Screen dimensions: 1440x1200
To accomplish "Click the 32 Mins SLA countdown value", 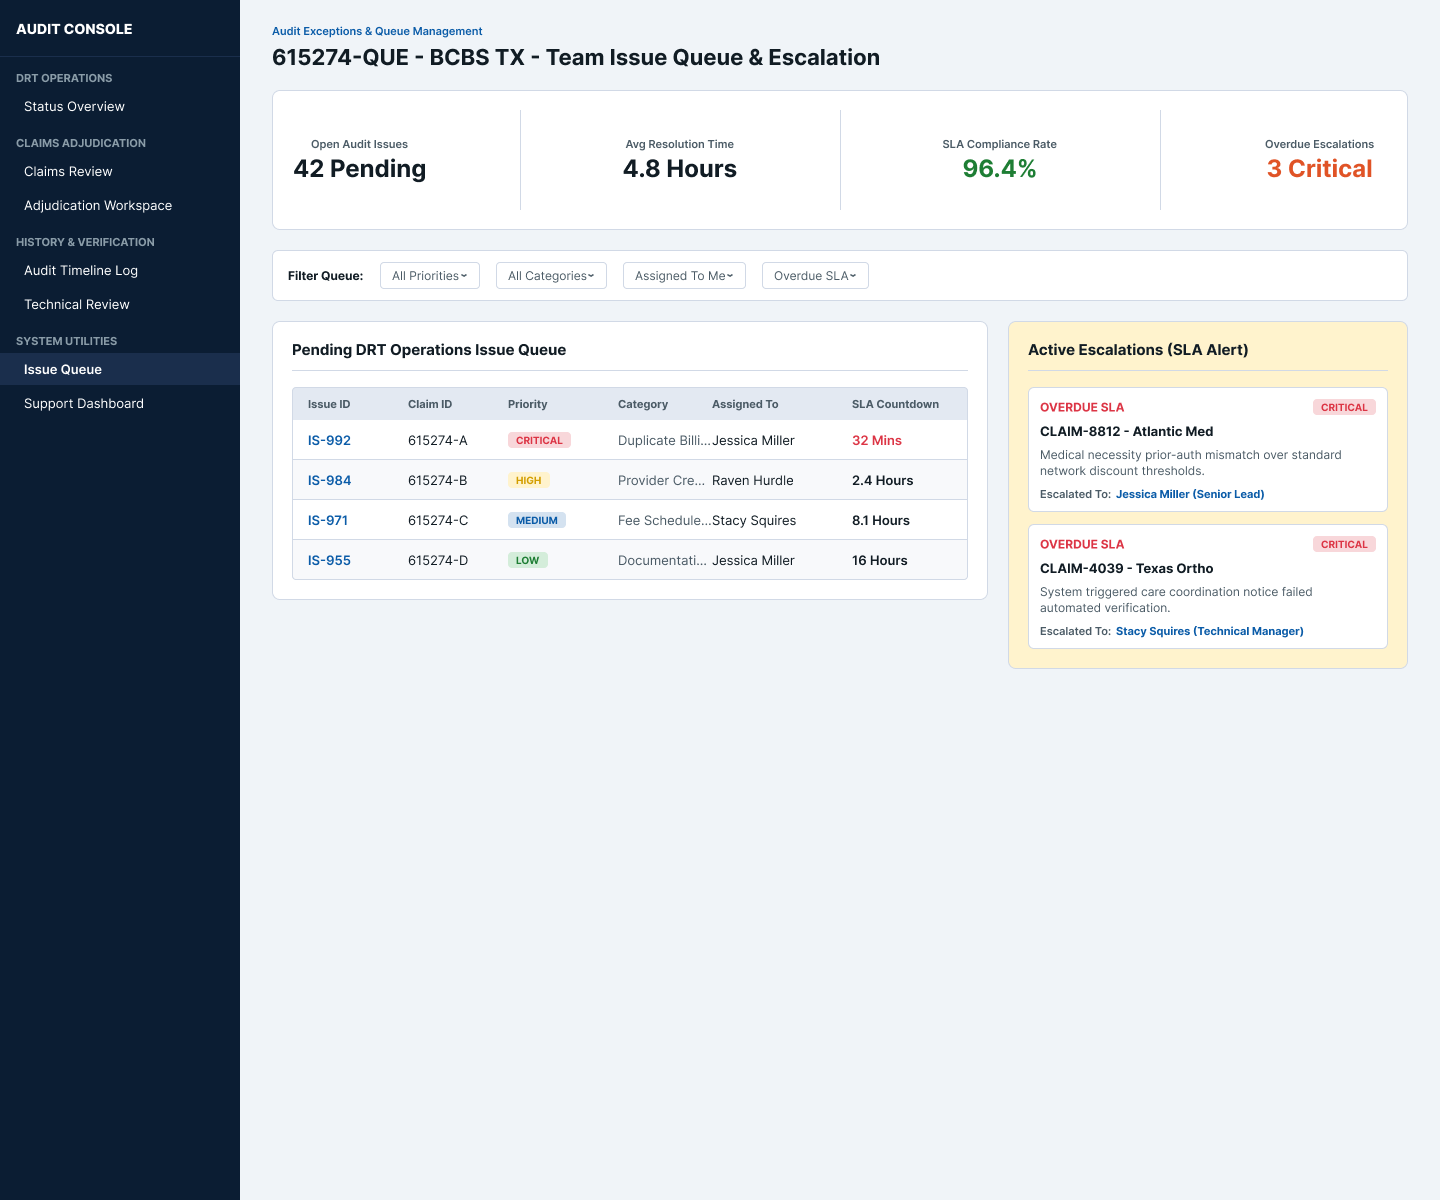I will [x=877, y=440].
